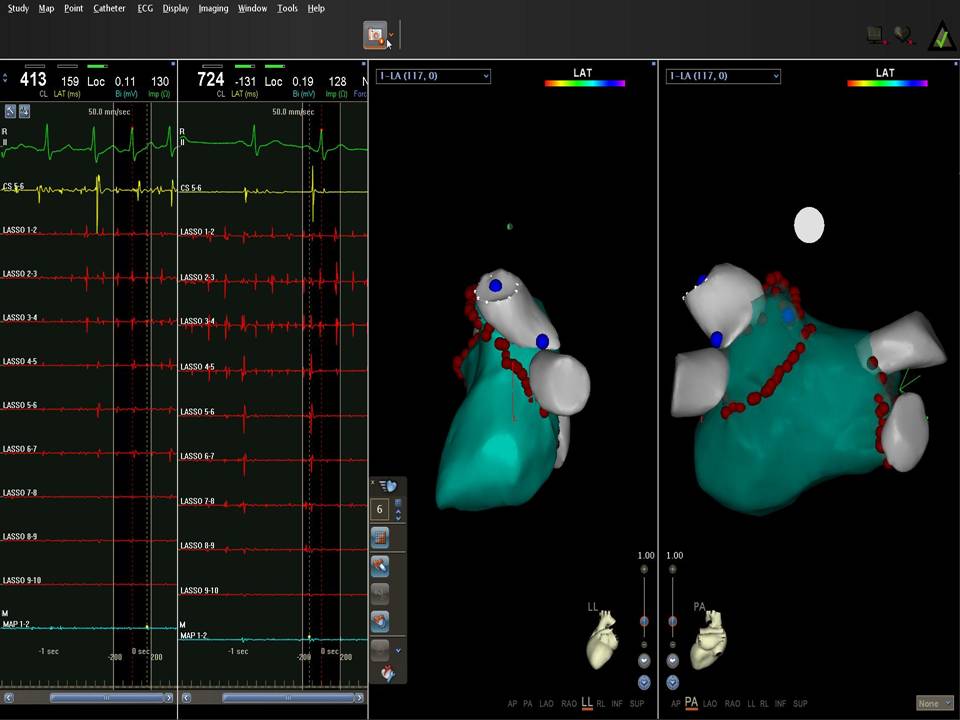Click the left ECG panel horizontal scrollbar
Viewport: 960px width, 720px height.
coord(87,698)
